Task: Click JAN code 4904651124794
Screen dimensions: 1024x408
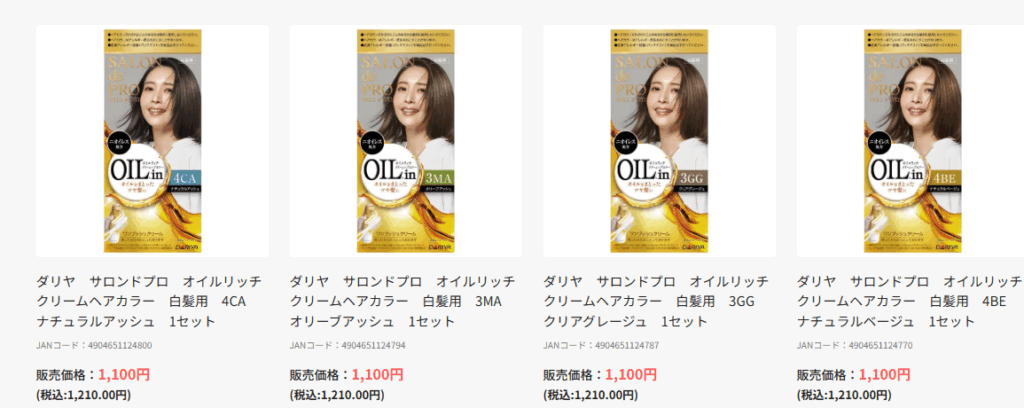Action: (347, 345)
